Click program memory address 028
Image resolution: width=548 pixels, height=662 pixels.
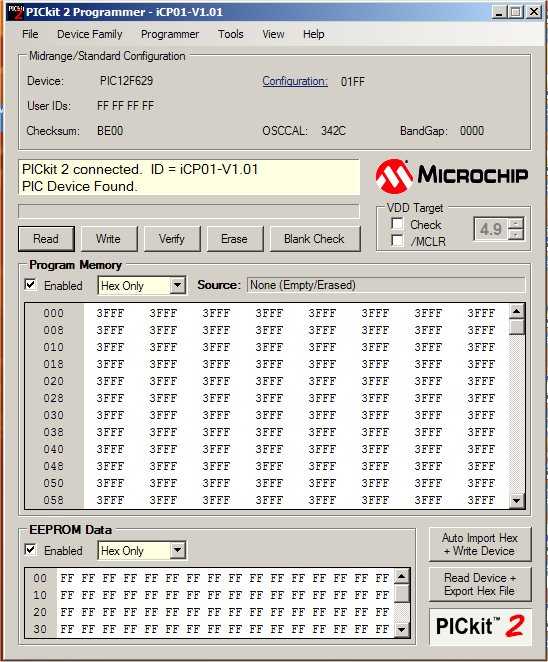[x=54, y=398]
